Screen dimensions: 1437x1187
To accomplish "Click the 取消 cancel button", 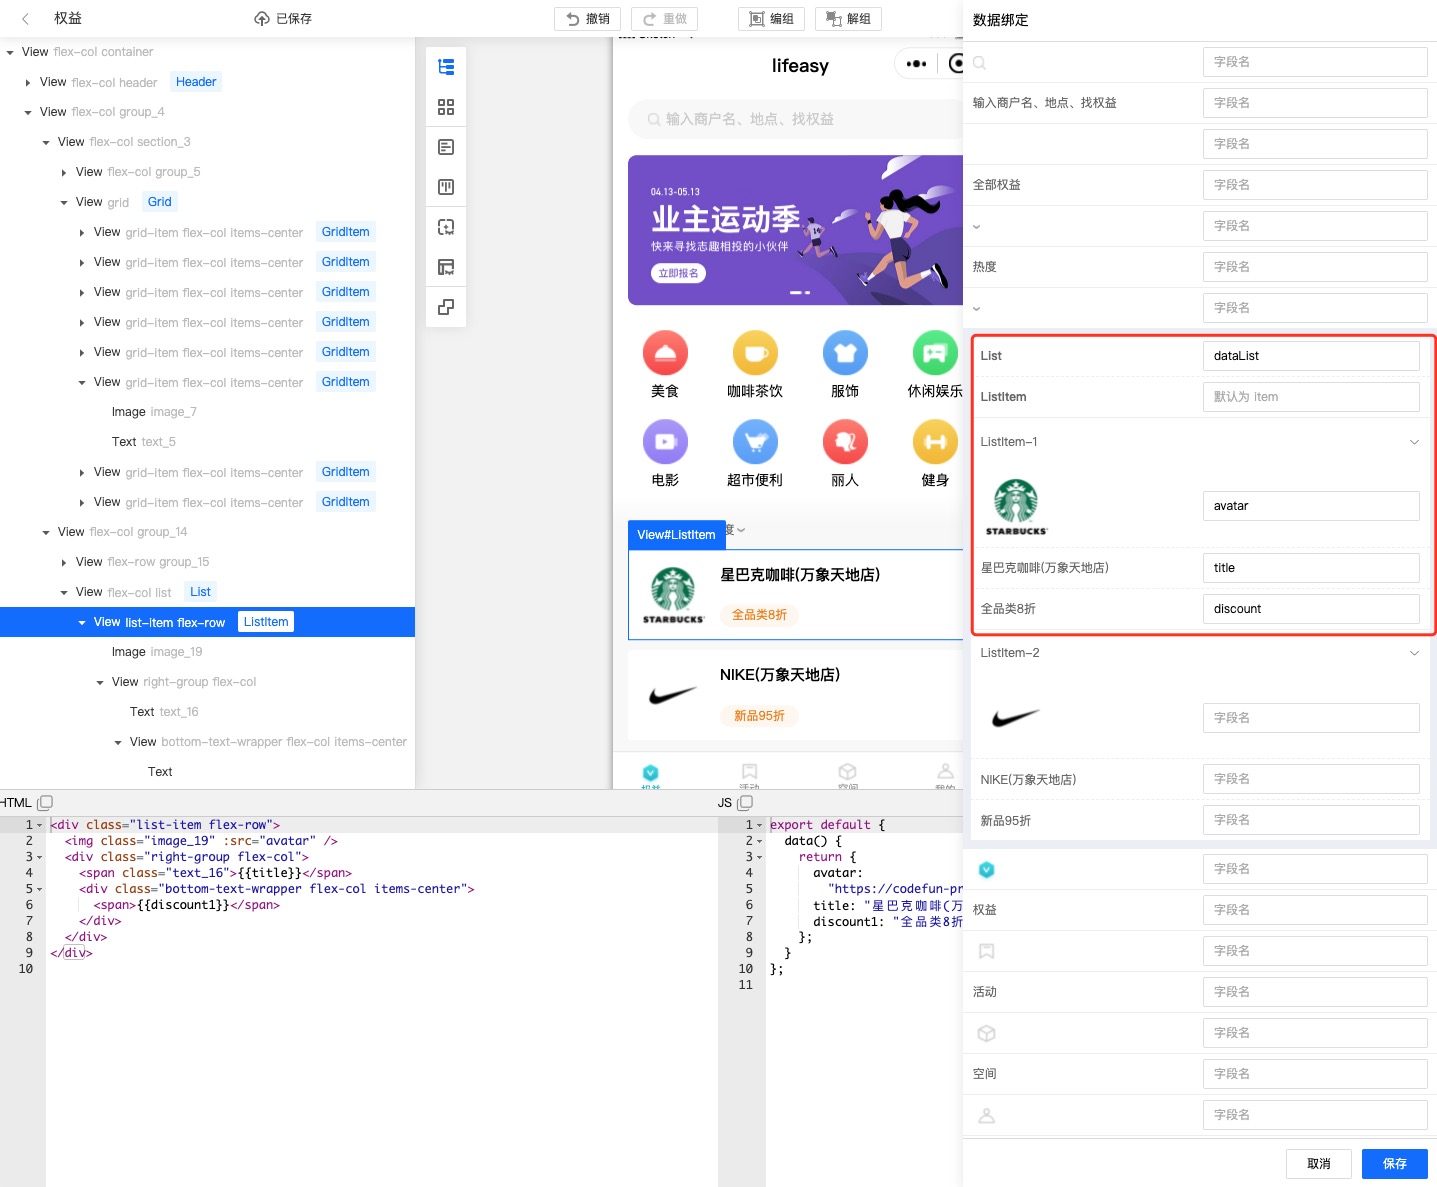I will [x=1319, y=1163].
